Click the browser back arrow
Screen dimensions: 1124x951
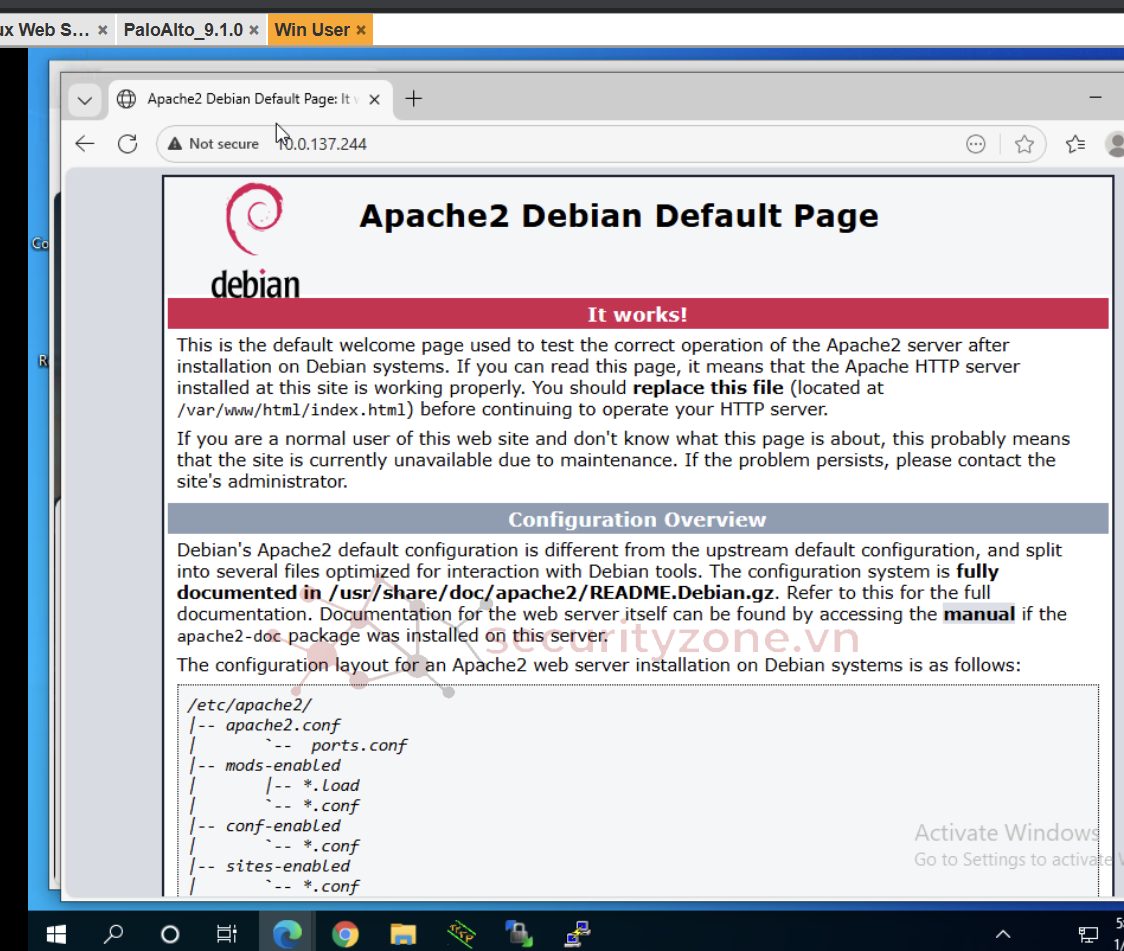click(x=85, y=144)
